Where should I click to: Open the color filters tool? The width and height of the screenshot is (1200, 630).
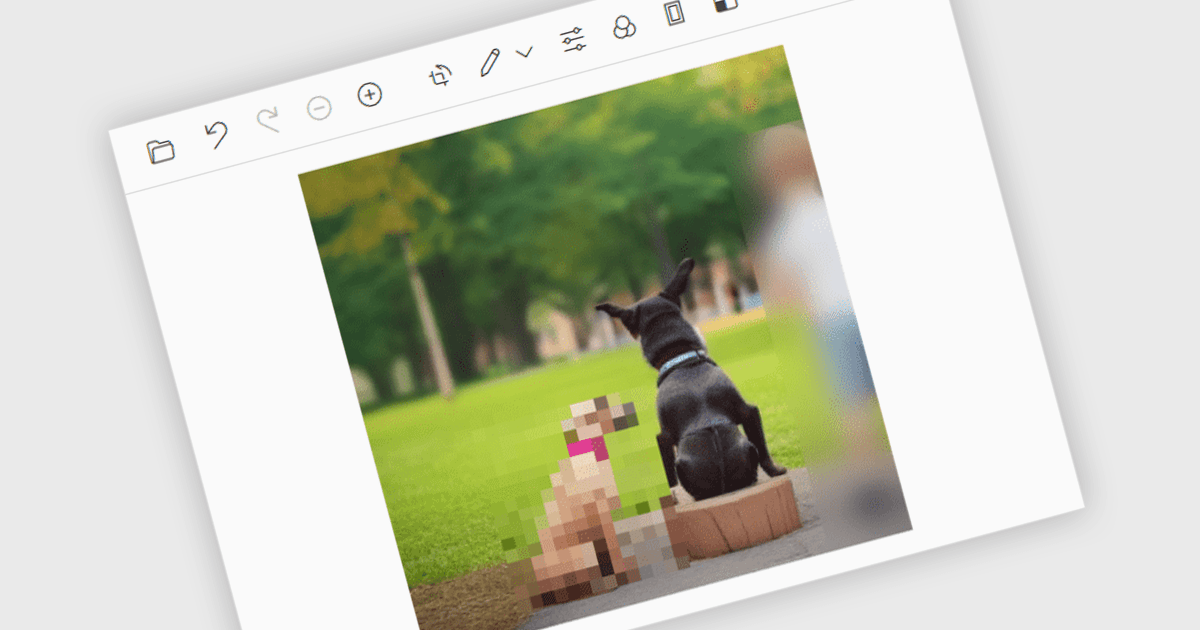624,27
